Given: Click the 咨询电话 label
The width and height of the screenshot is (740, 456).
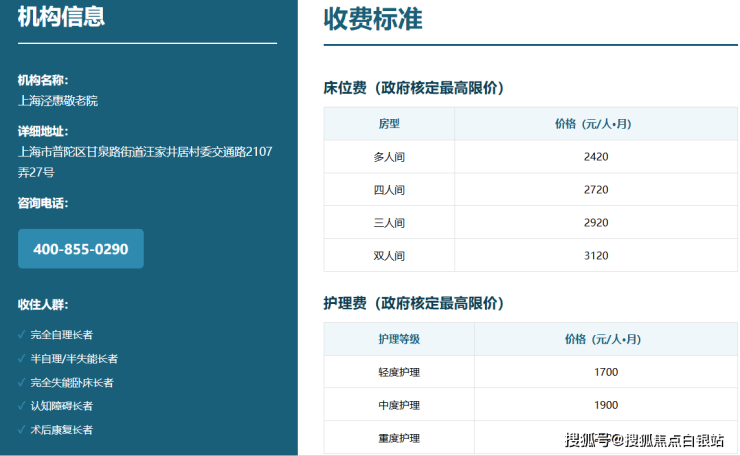Looking at the screenshot, I should (x=43, y=203).
